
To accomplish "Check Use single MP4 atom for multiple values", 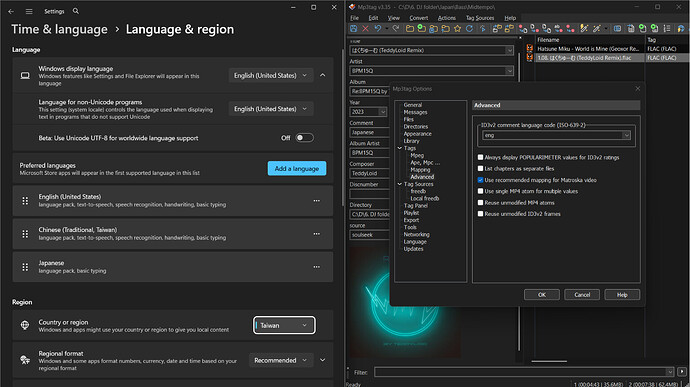I will 481,191.
